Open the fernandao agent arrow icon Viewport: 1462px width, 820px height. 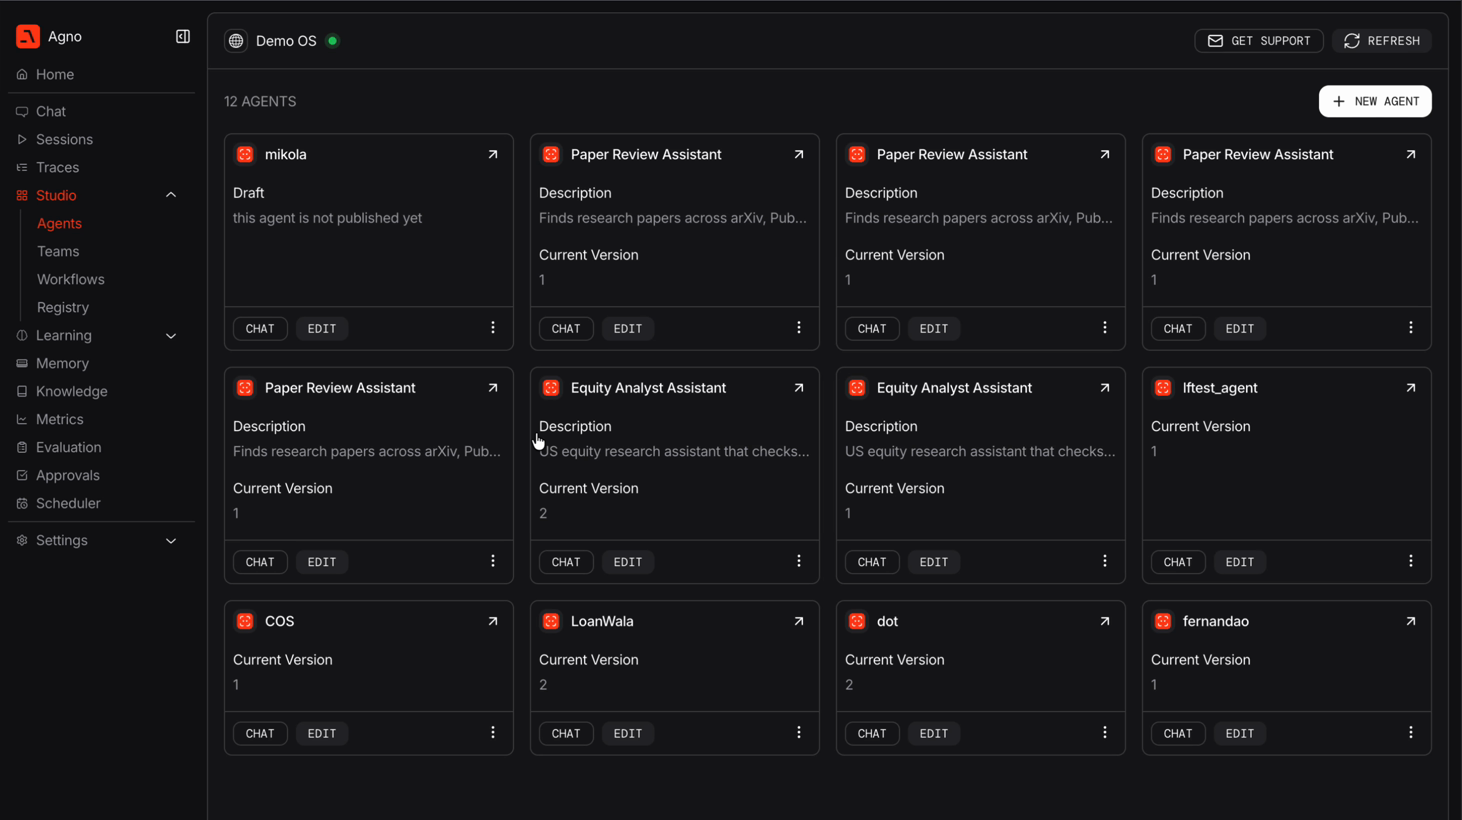(x=1411, y=621)
